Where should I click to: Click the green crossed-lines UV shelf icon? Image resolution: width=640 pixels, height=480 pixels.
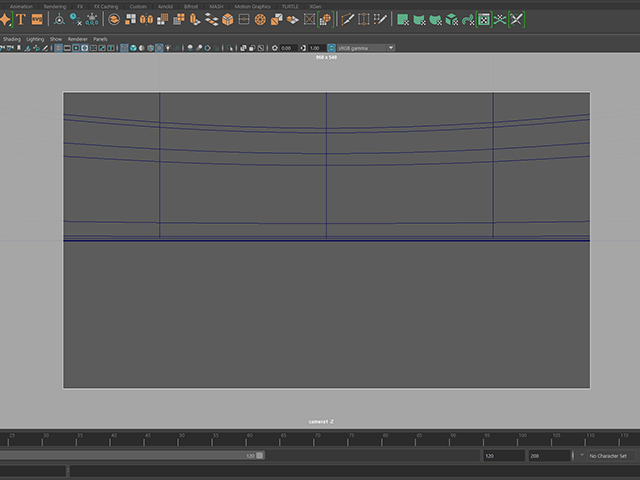[500, 19]
